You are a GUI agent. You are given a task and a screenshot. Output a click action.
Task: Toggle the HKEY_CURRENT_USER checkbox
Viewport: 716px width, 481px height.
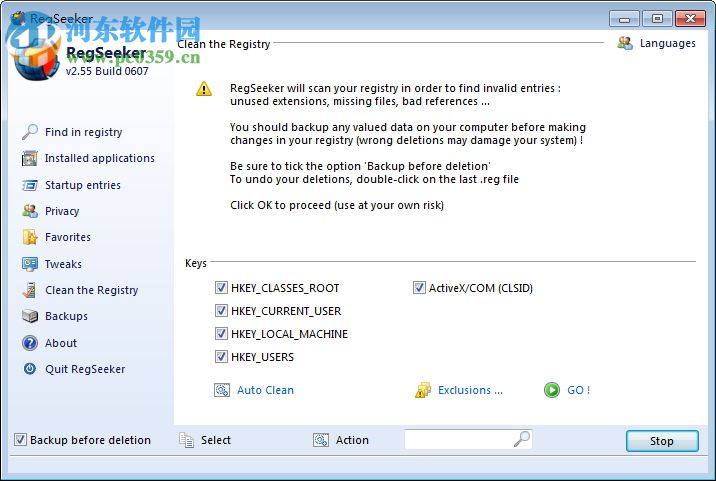[221, 311]
